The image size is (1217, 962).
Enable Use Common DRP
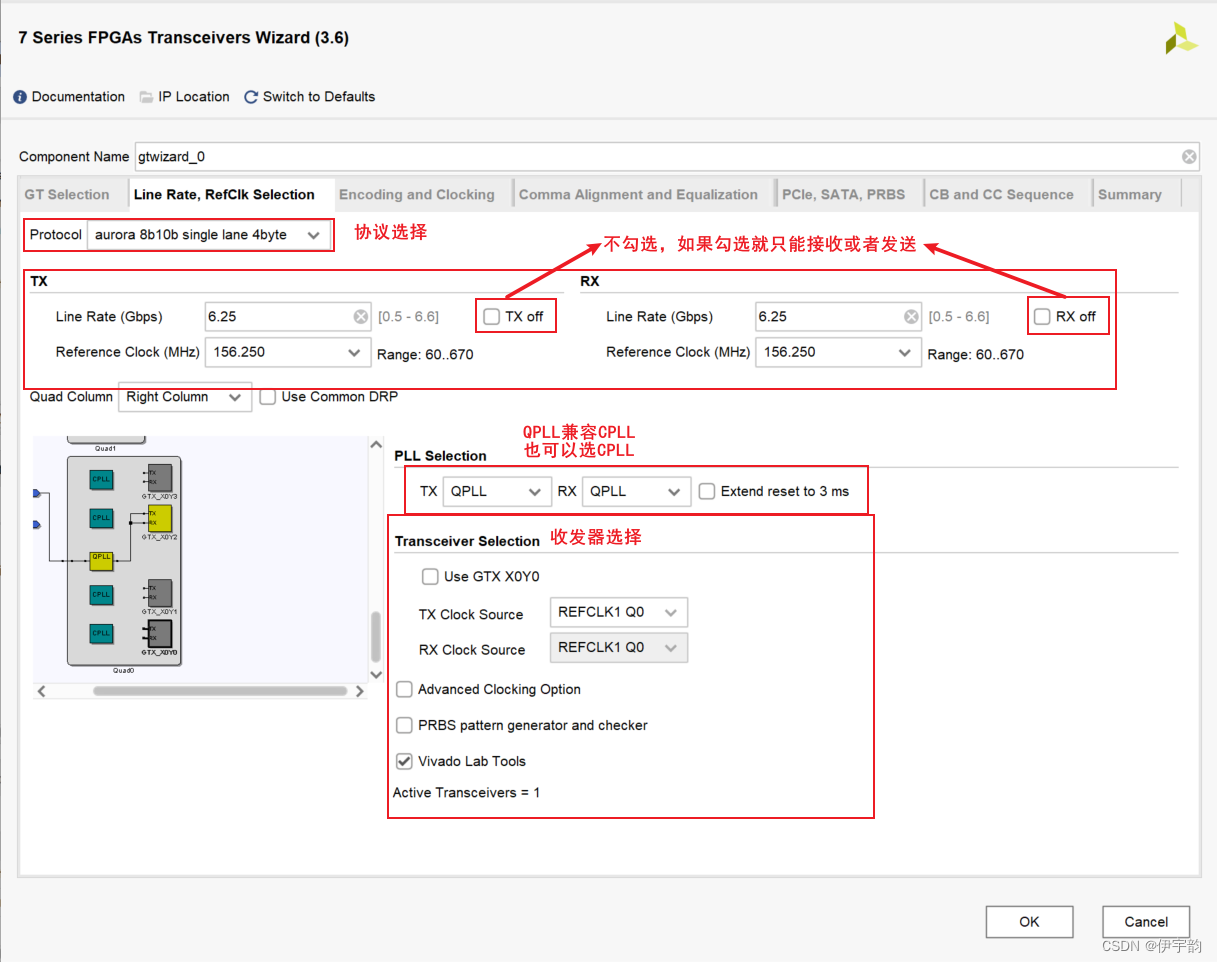[267, 397]
